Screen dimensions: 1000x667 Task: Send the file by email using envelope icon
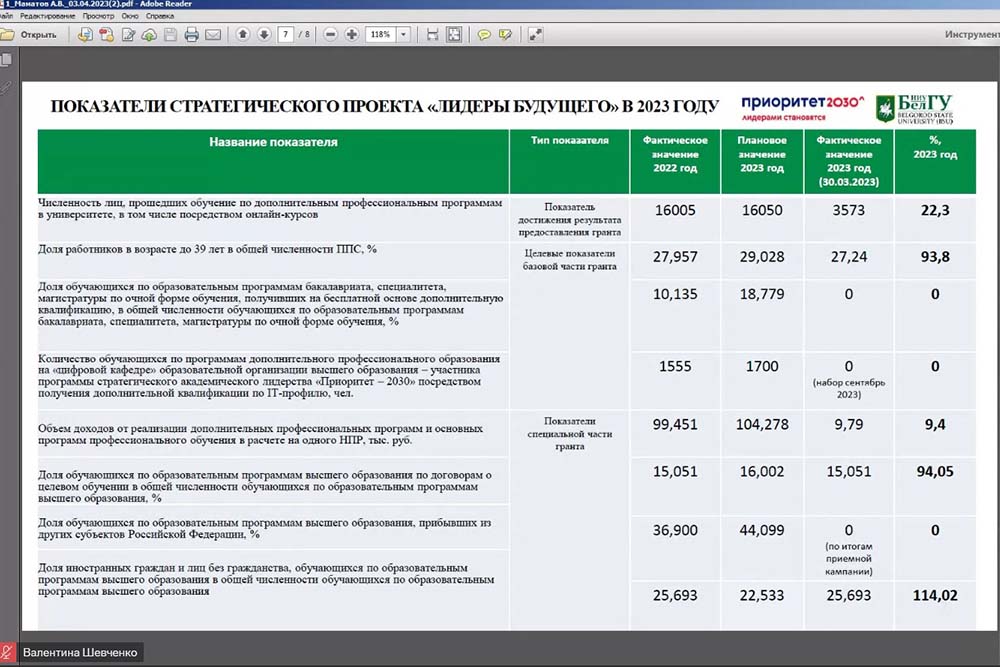click(213, 34)
